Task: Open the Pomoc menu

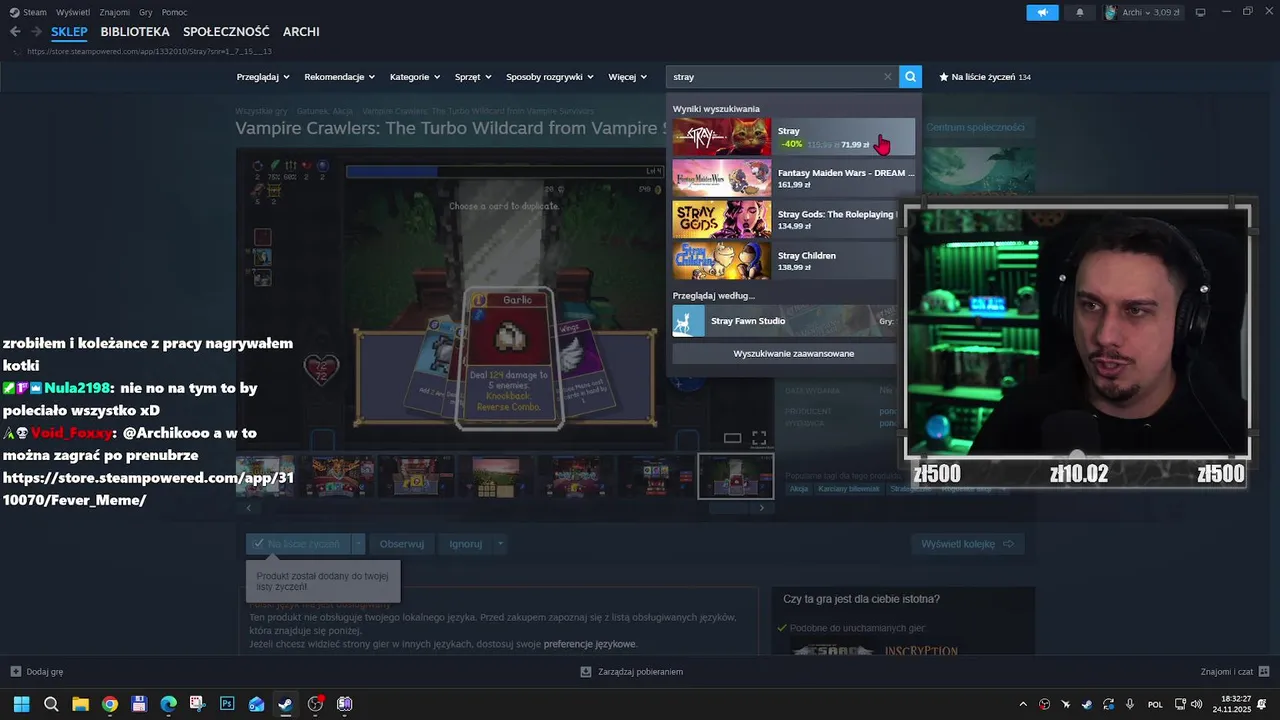Action: [174, 12]
